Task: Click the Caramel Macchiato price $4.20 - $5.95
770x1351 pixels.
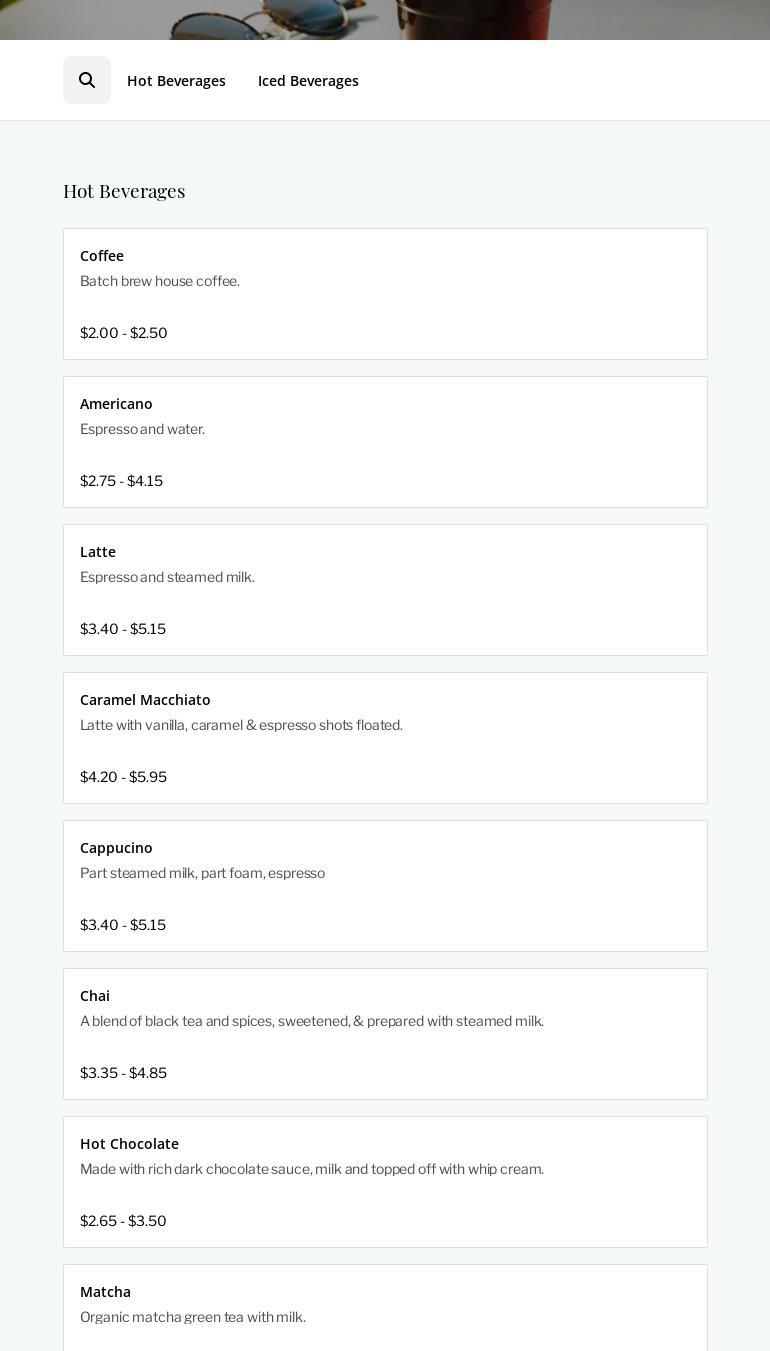Action: 123,777
